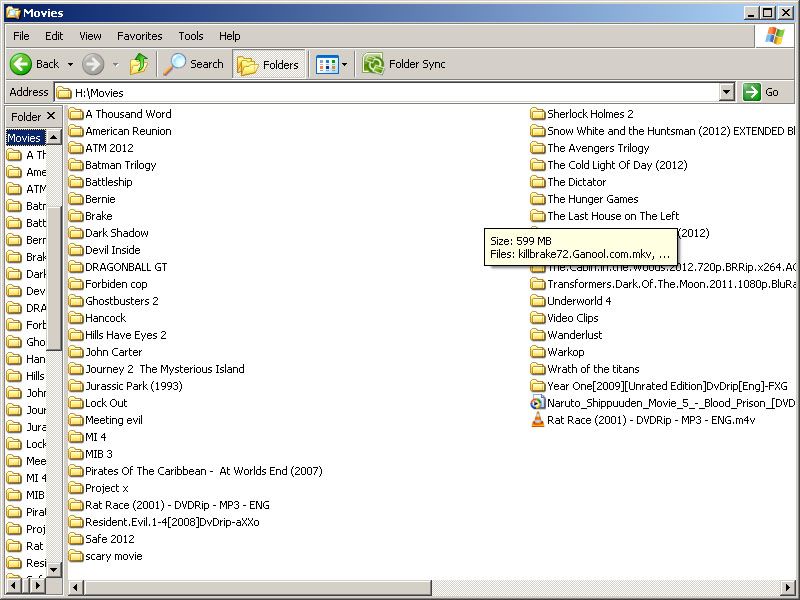Click the folder tree scroll-down arrow
Screen dimensions: 800x600
pyautogui.click(x=54, y=568)
